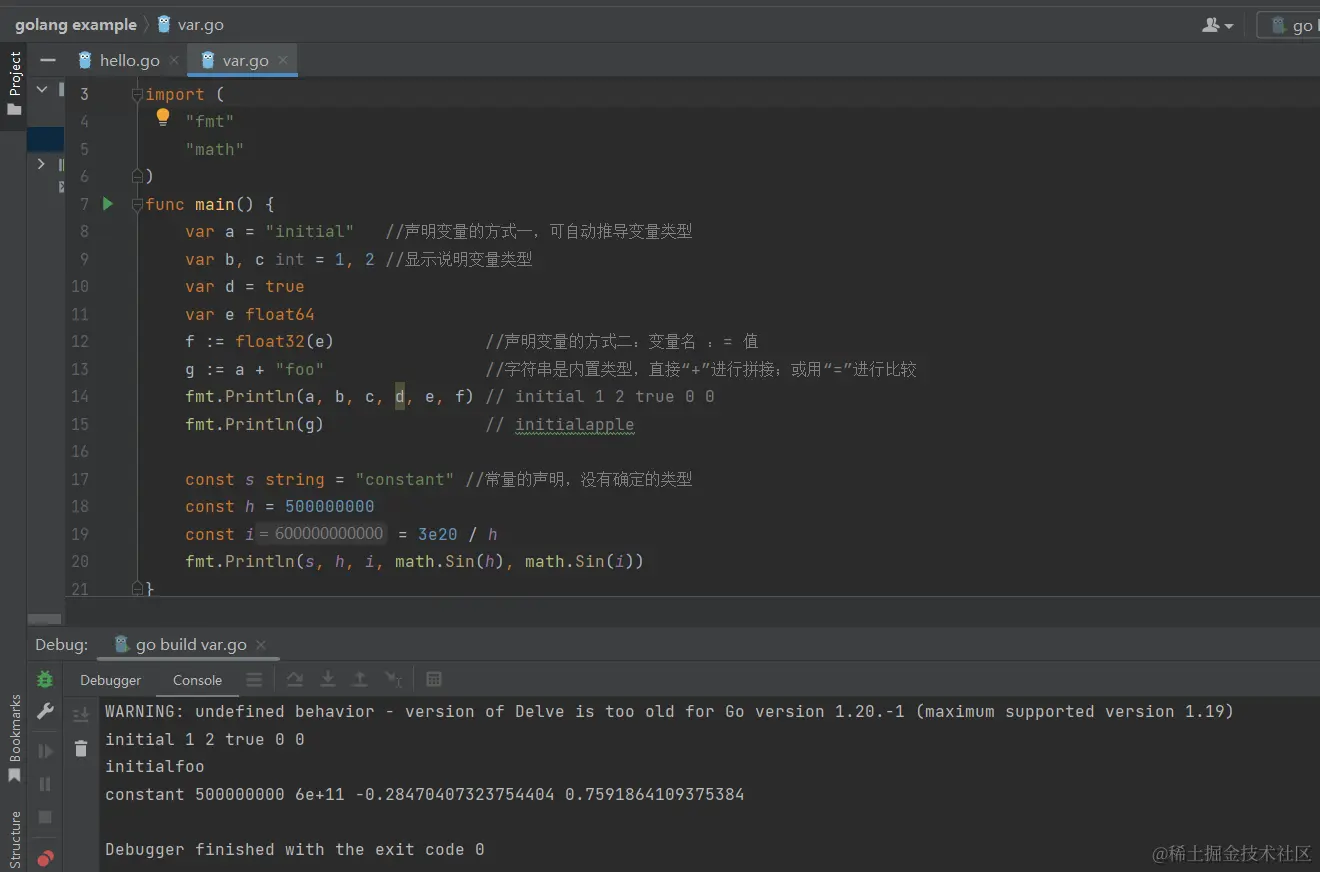Click the 3e20 literal on line 19
1320x872 pixels.
pos(437,534)
